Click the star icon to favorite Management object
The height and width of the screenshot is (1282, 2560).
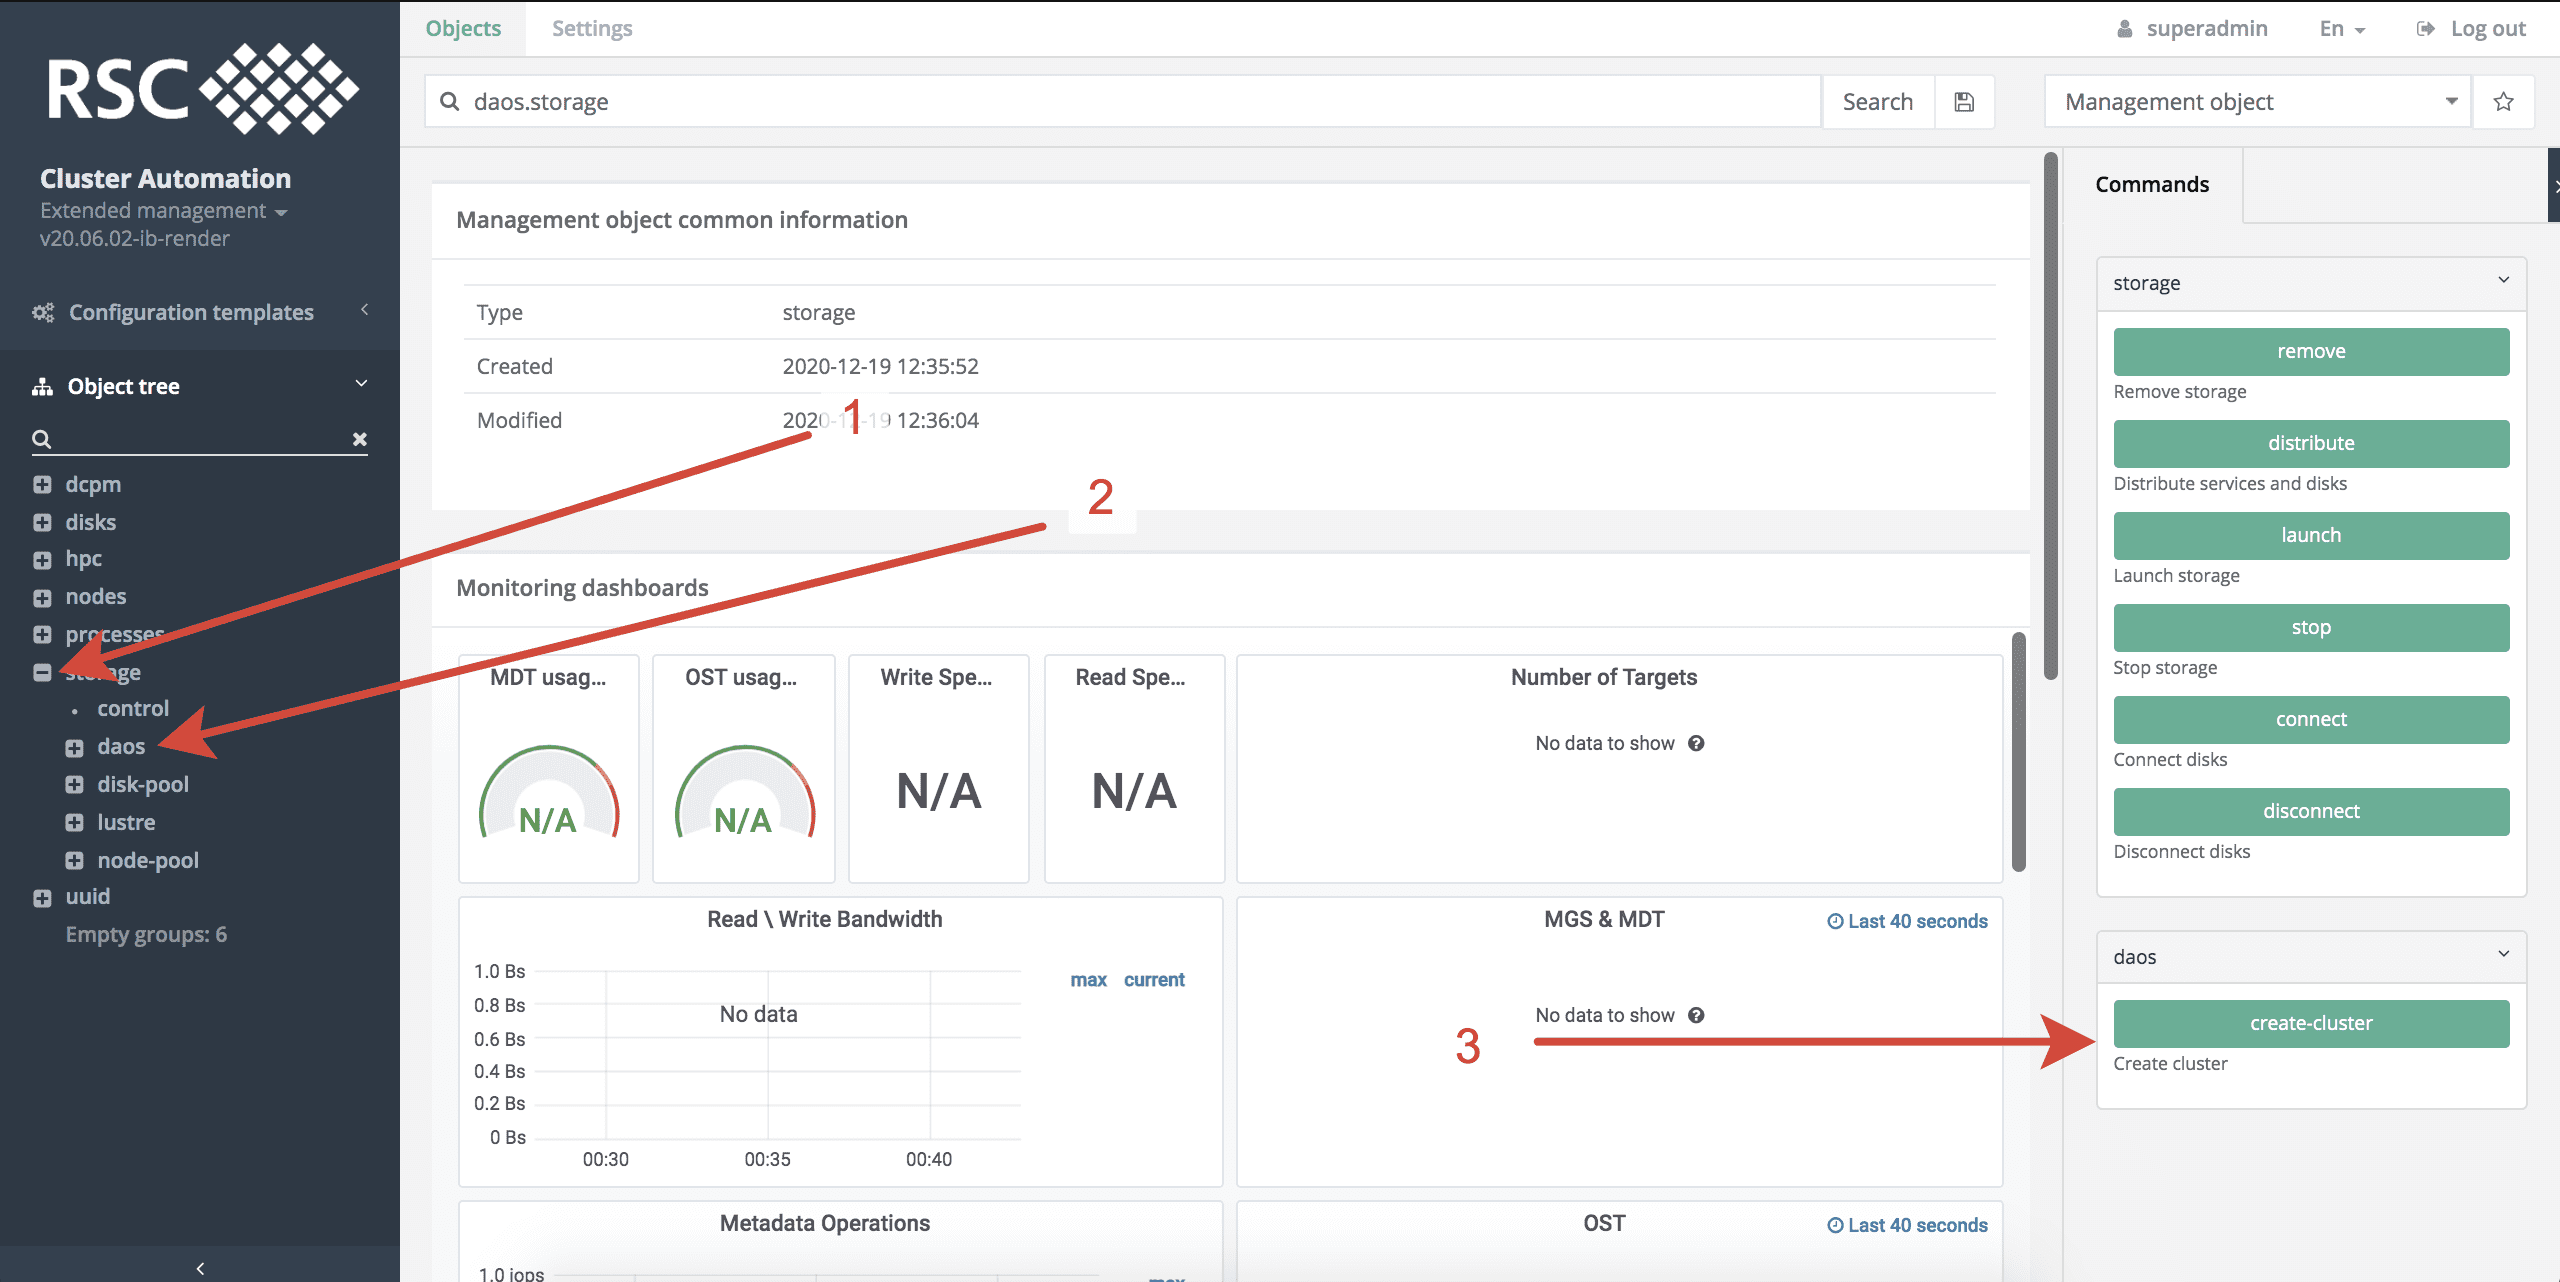[2503, 101]
